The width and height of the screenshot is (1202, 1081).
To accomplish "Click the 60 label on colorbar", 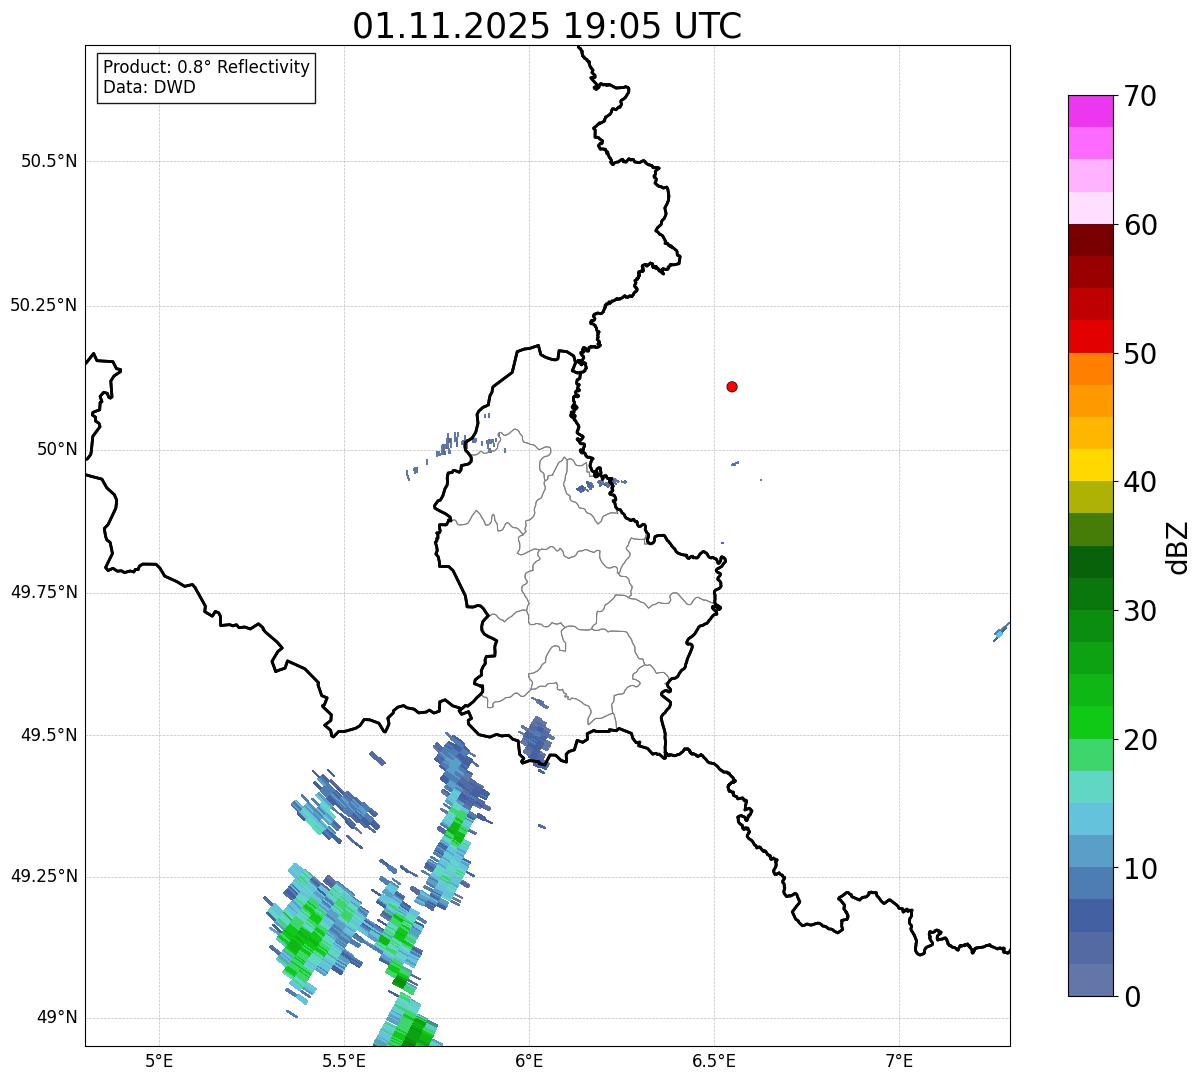I will coord(1140,225).
